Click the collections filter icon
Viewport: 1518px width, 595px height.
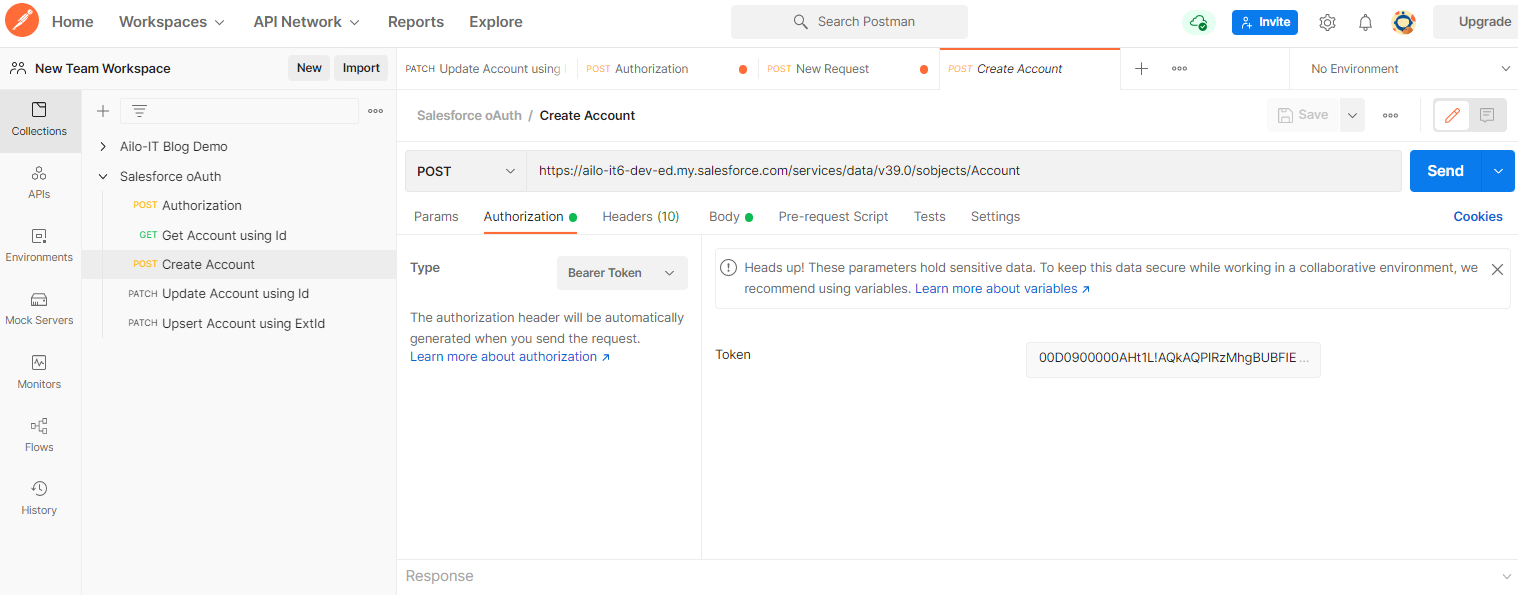click(139, 111)
